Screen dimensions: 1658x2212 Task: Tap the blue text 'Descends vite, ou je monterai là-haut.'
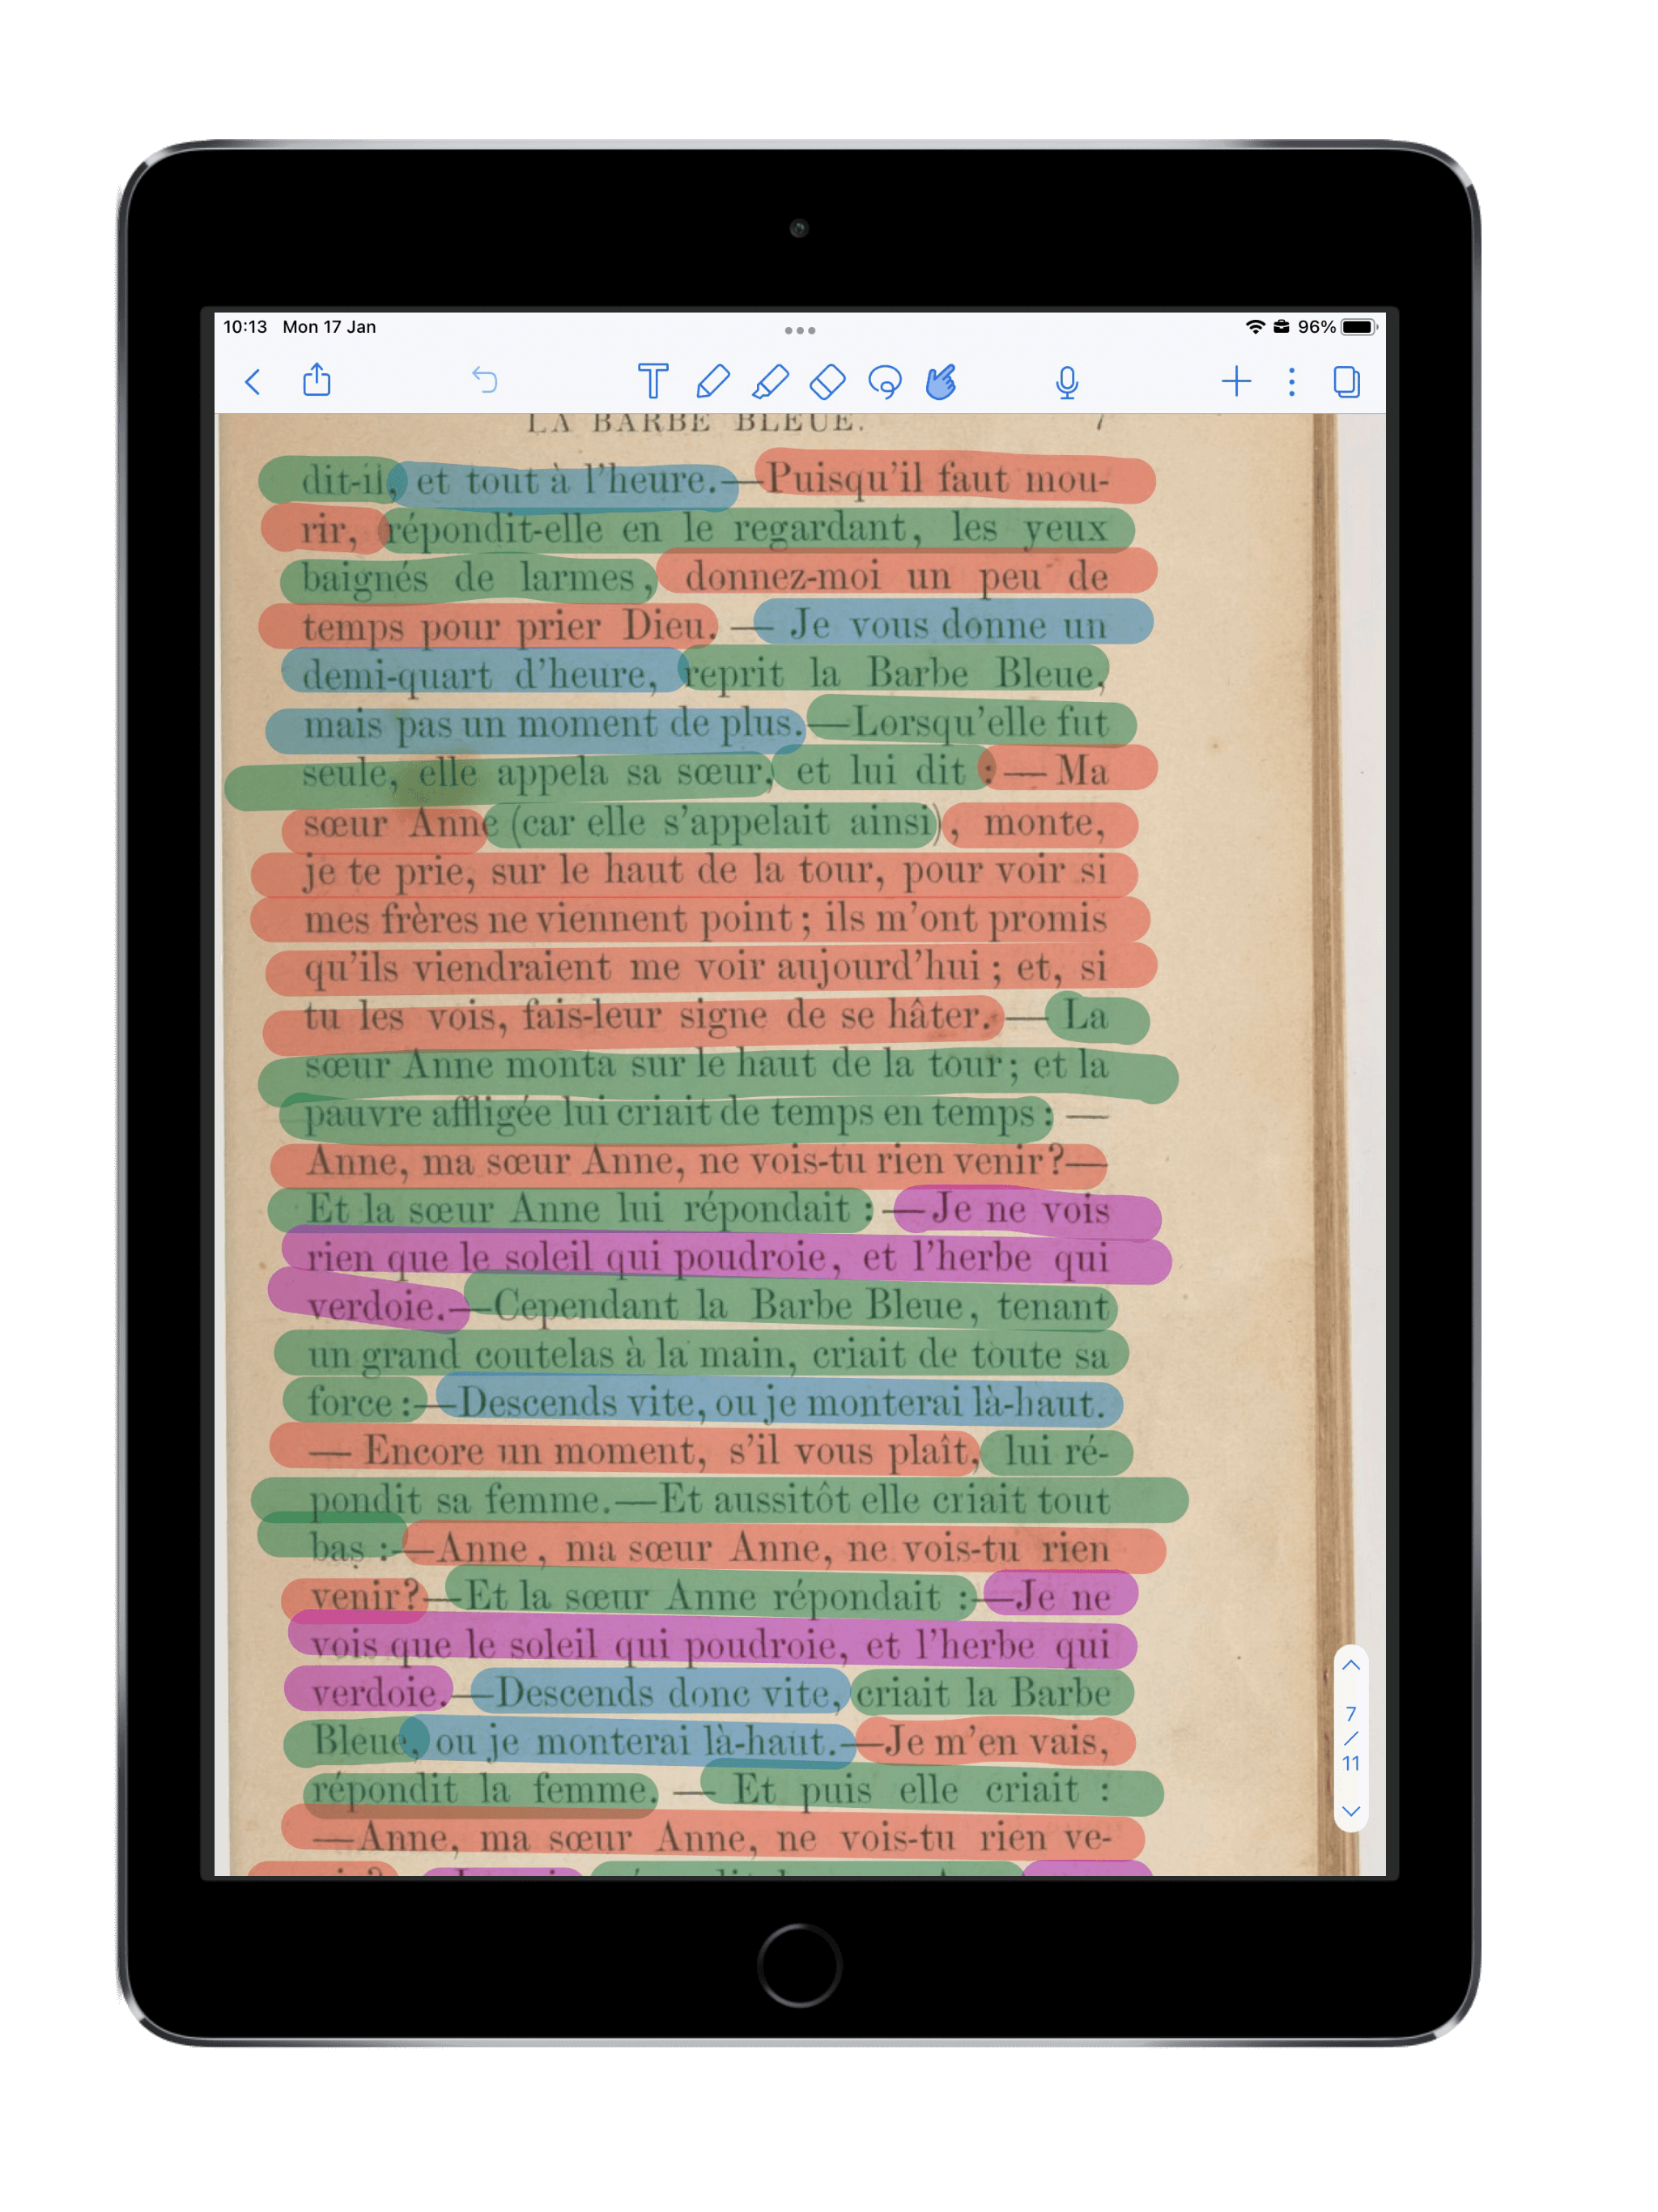tap(781, 1403)
